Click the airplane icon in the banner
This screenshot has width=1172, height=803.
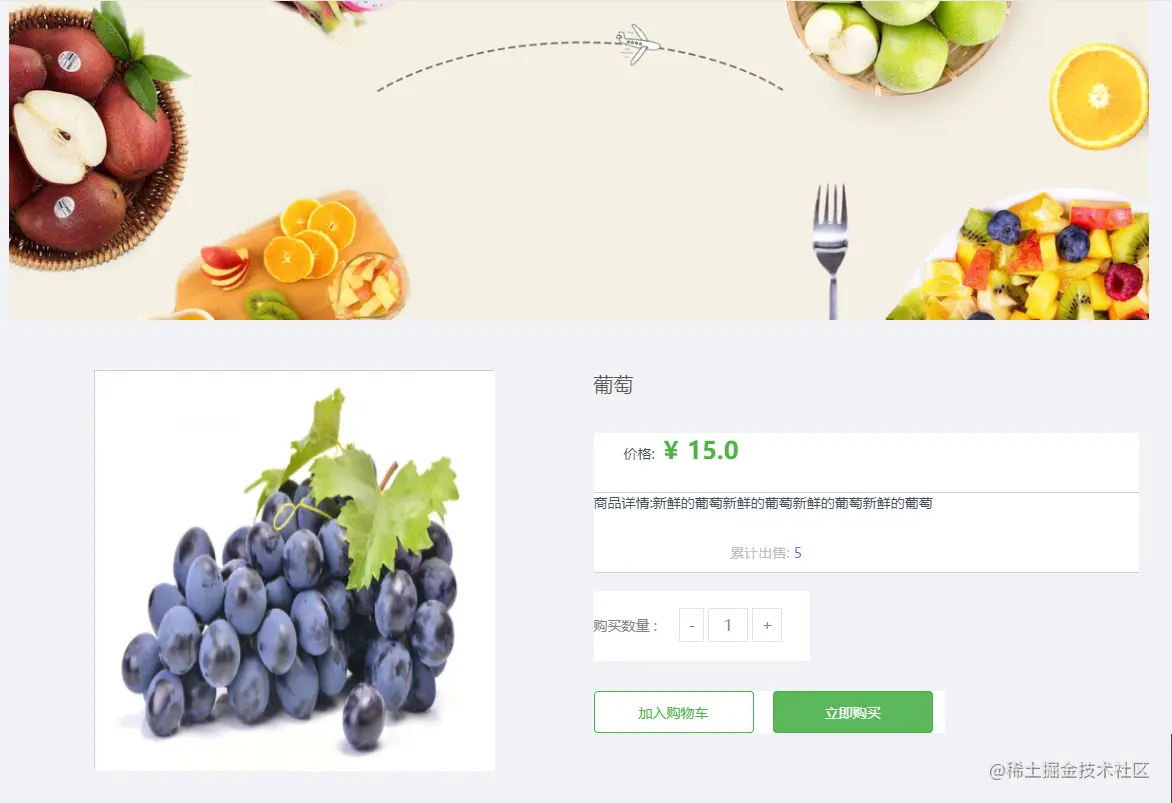click(639, 44)
